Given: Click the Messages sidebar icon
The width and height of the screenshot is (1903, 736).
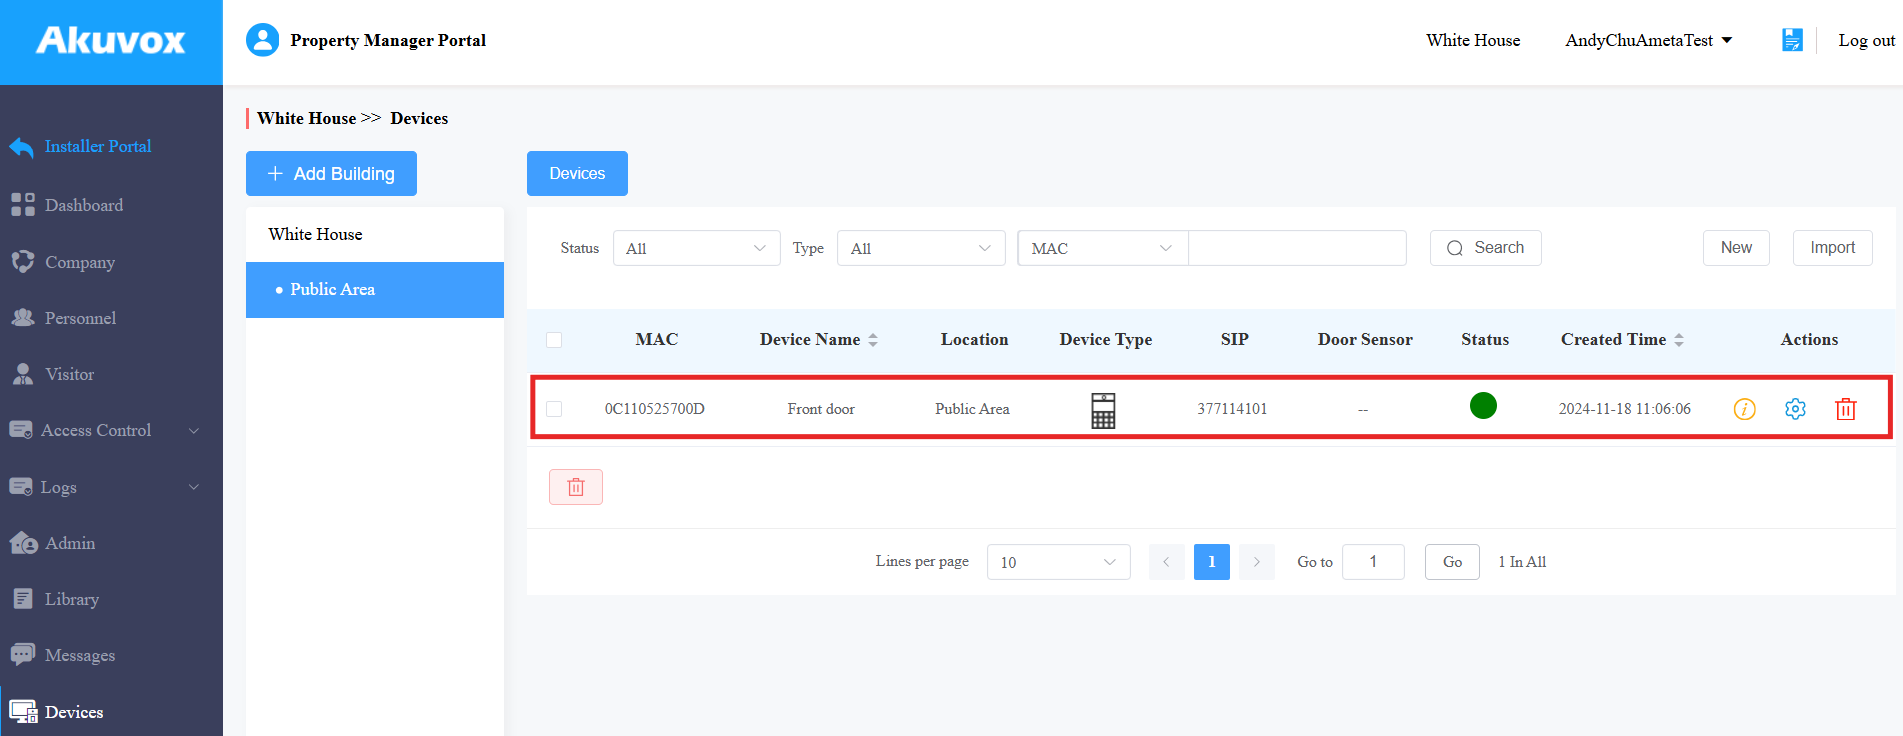Looking at the screenshot, I should pos(22,655).
